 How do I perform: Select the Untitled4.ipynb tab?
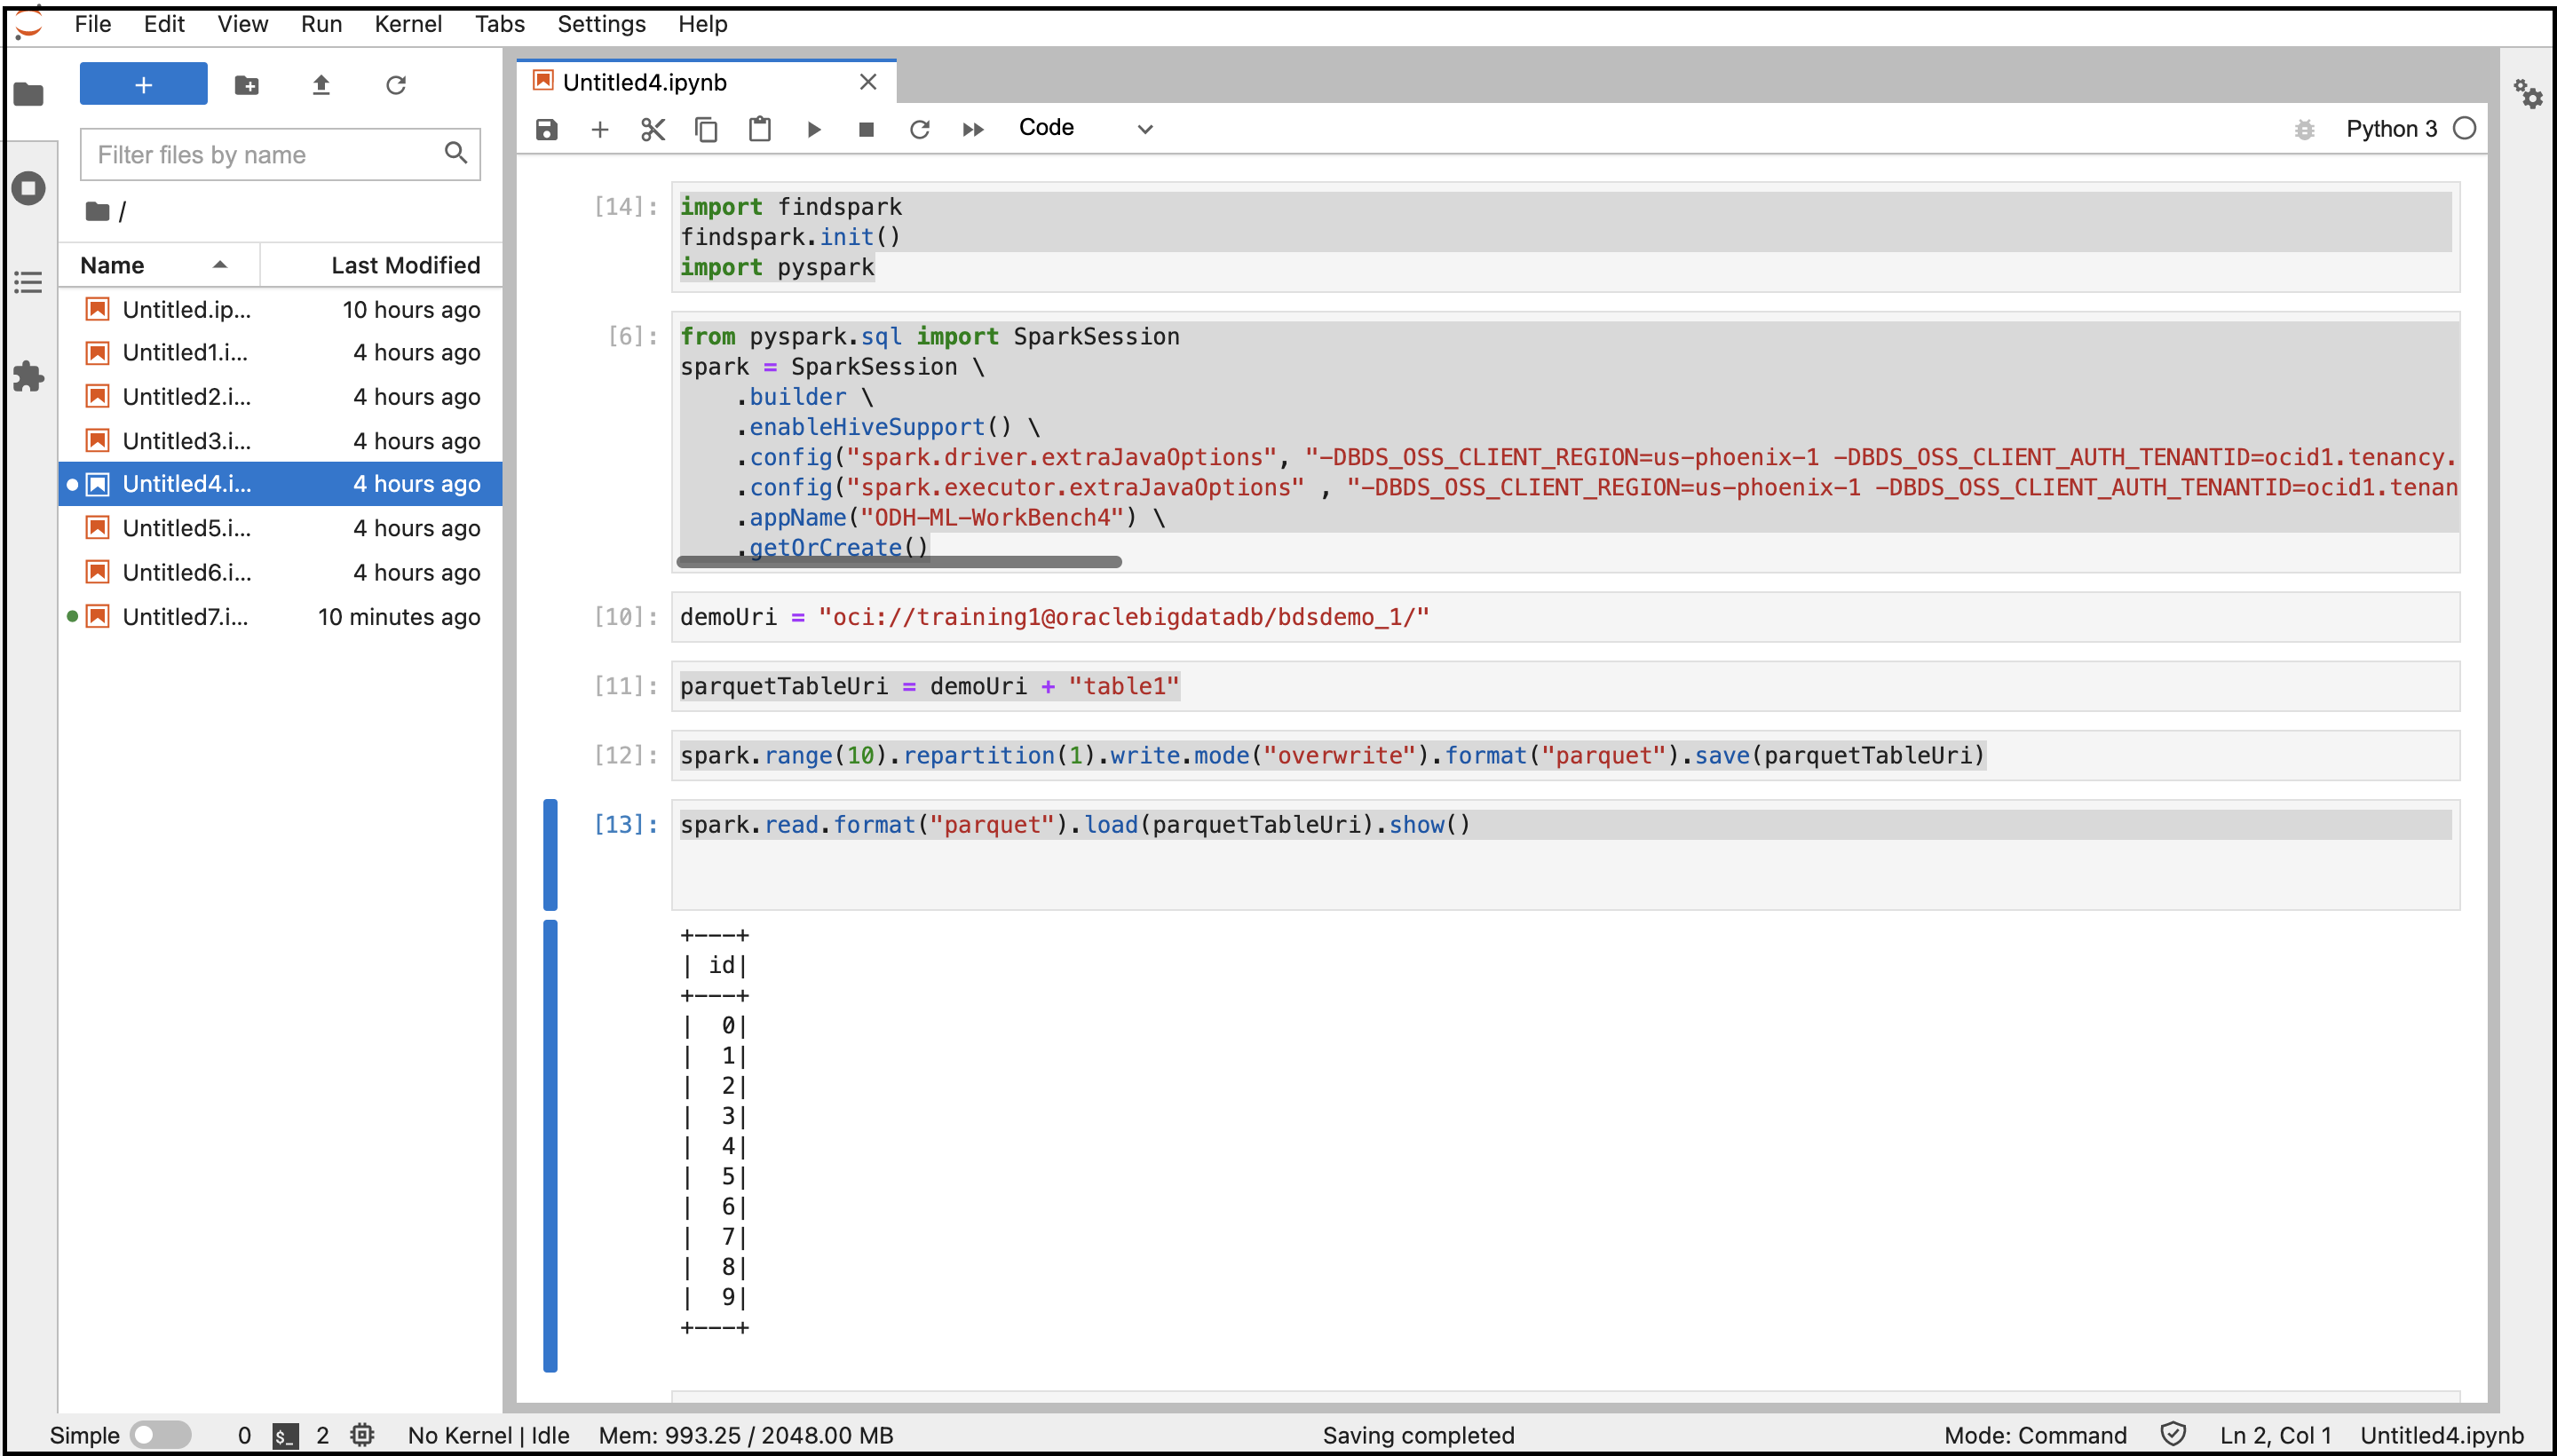pyautogui.click(x=645, y=82)
